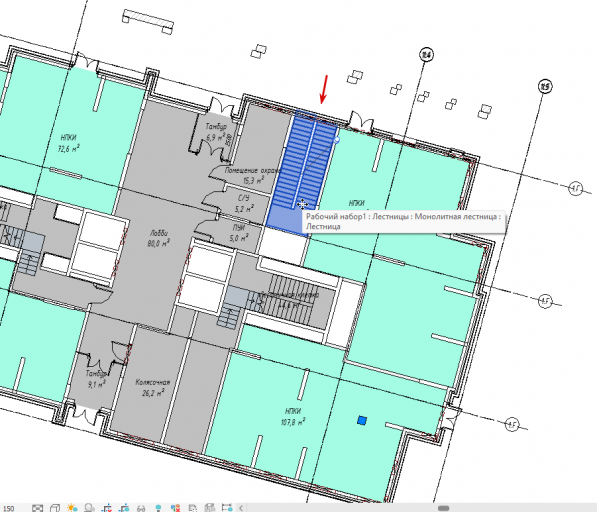Click the Reveal Constraints icon
Image resolution: width=597 pixels, height=512 pixels.
[x=227, y=508]
